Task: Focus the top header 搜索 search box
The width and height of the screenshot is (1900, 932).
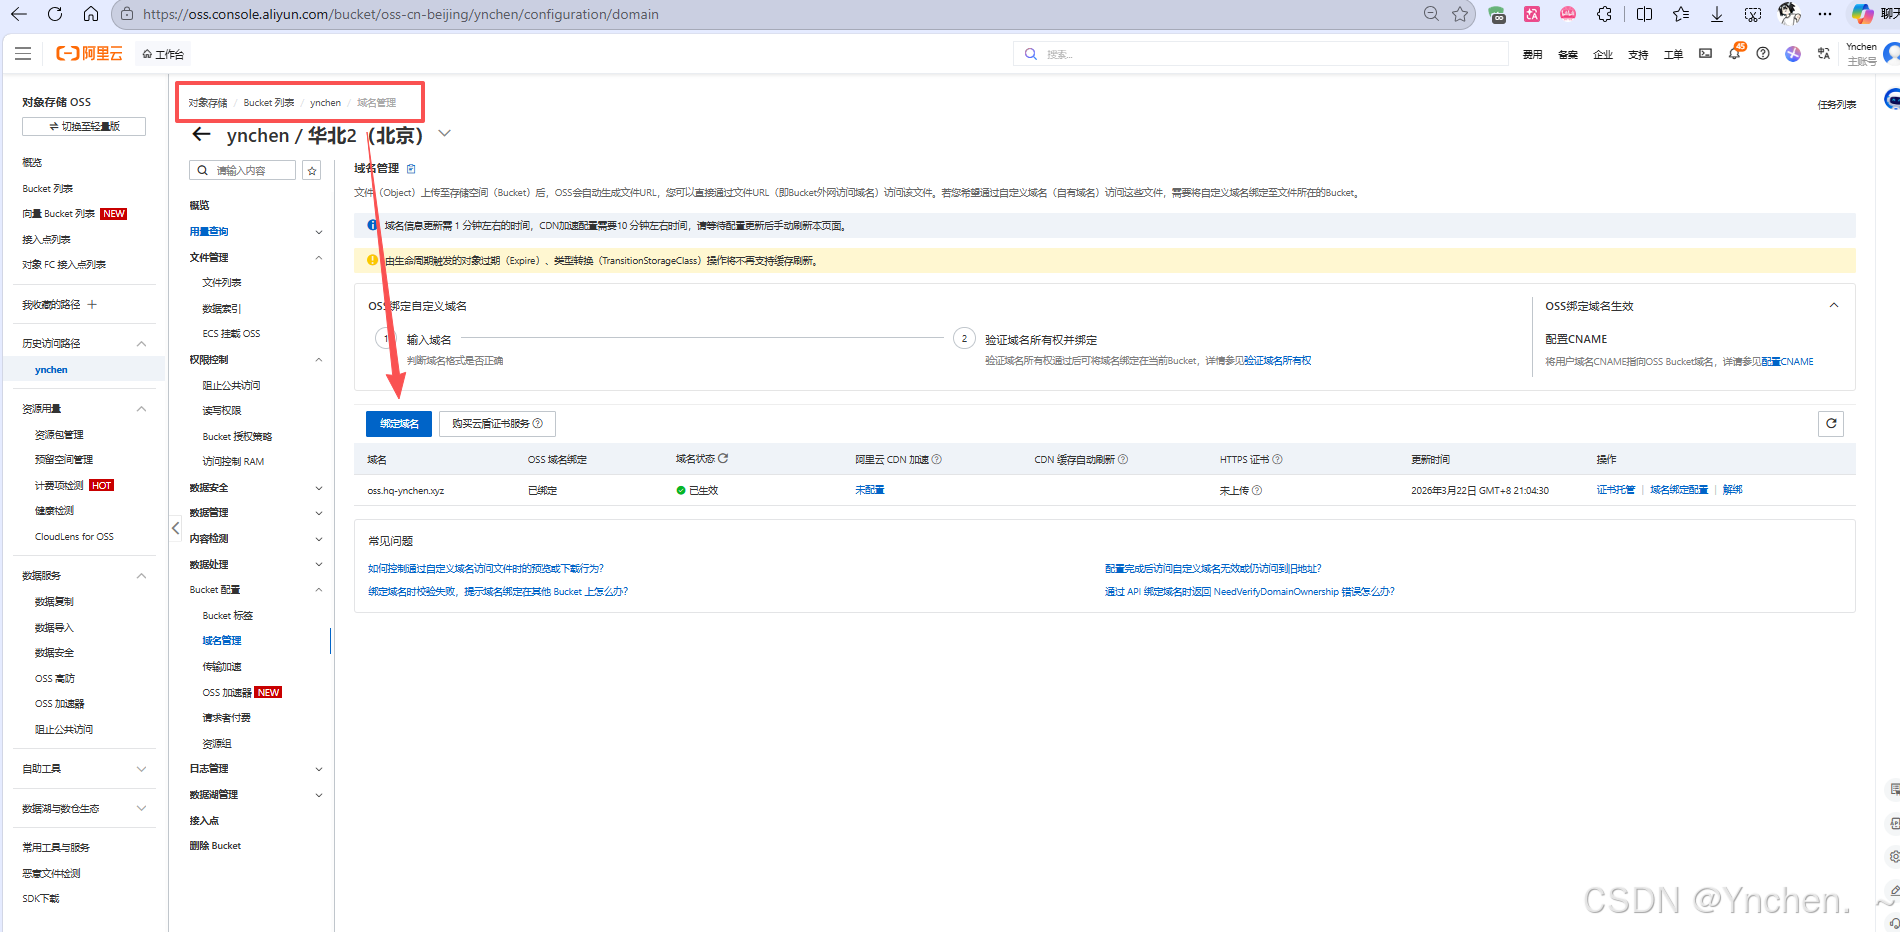Action: pos(1261,54)
